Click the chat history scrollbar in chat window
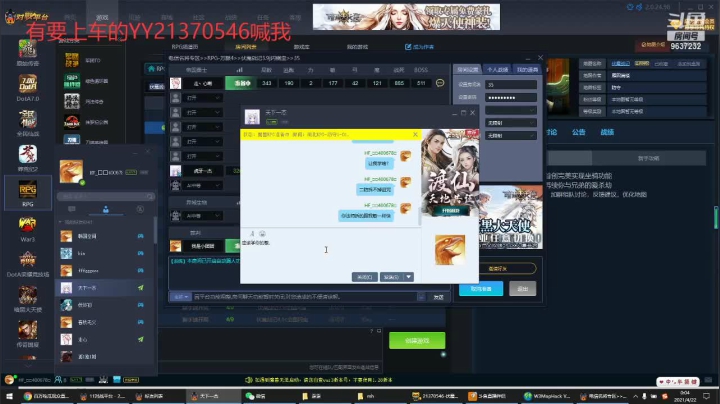Viewport: 720px width, 404px height. (x=420, y=216)
